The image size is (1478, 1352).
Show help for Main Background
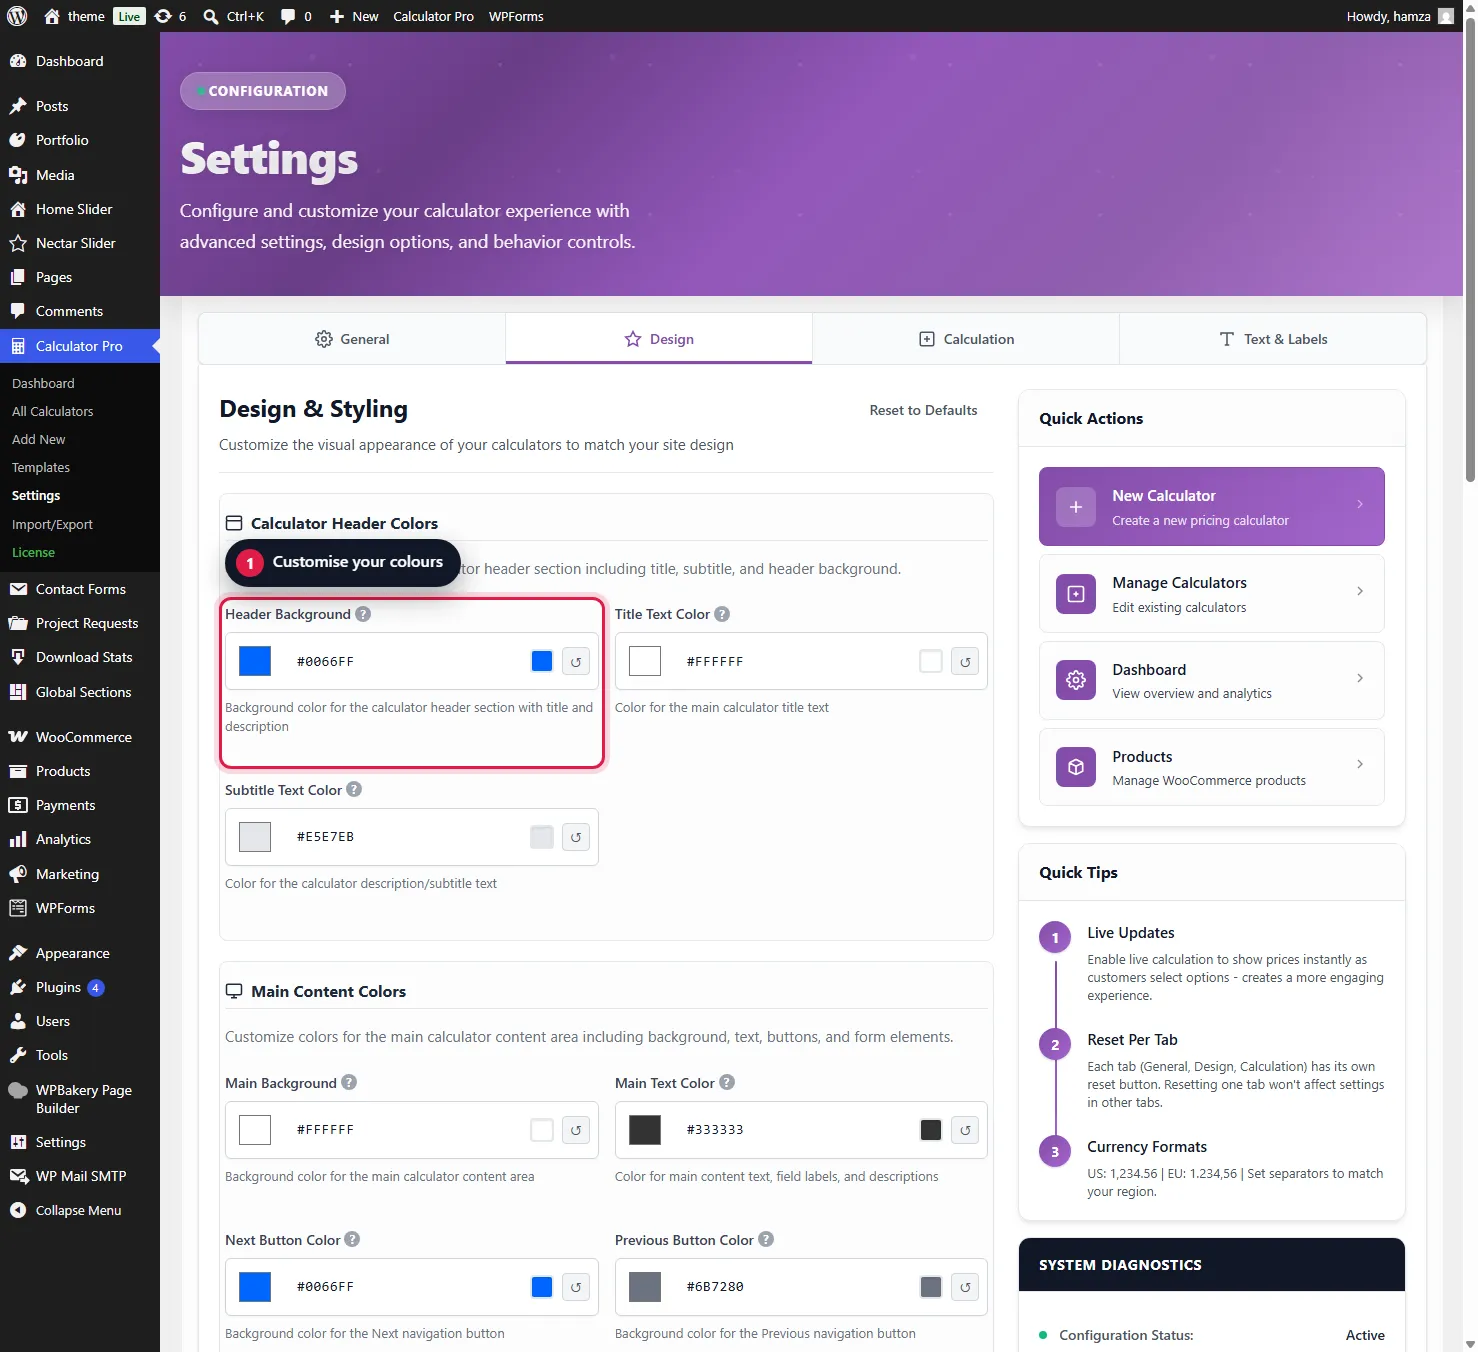(349, 1082)
